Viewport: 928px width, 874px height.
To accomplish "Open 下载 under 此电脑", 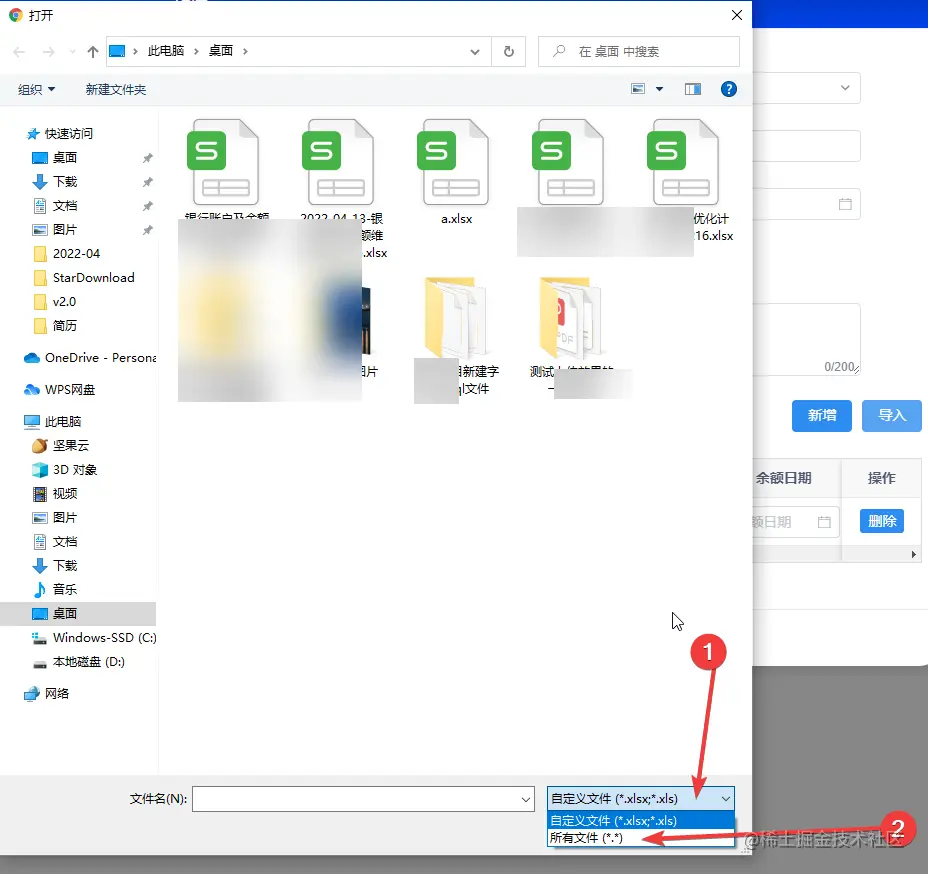I will pyautogui.click(x=65, y=566).
